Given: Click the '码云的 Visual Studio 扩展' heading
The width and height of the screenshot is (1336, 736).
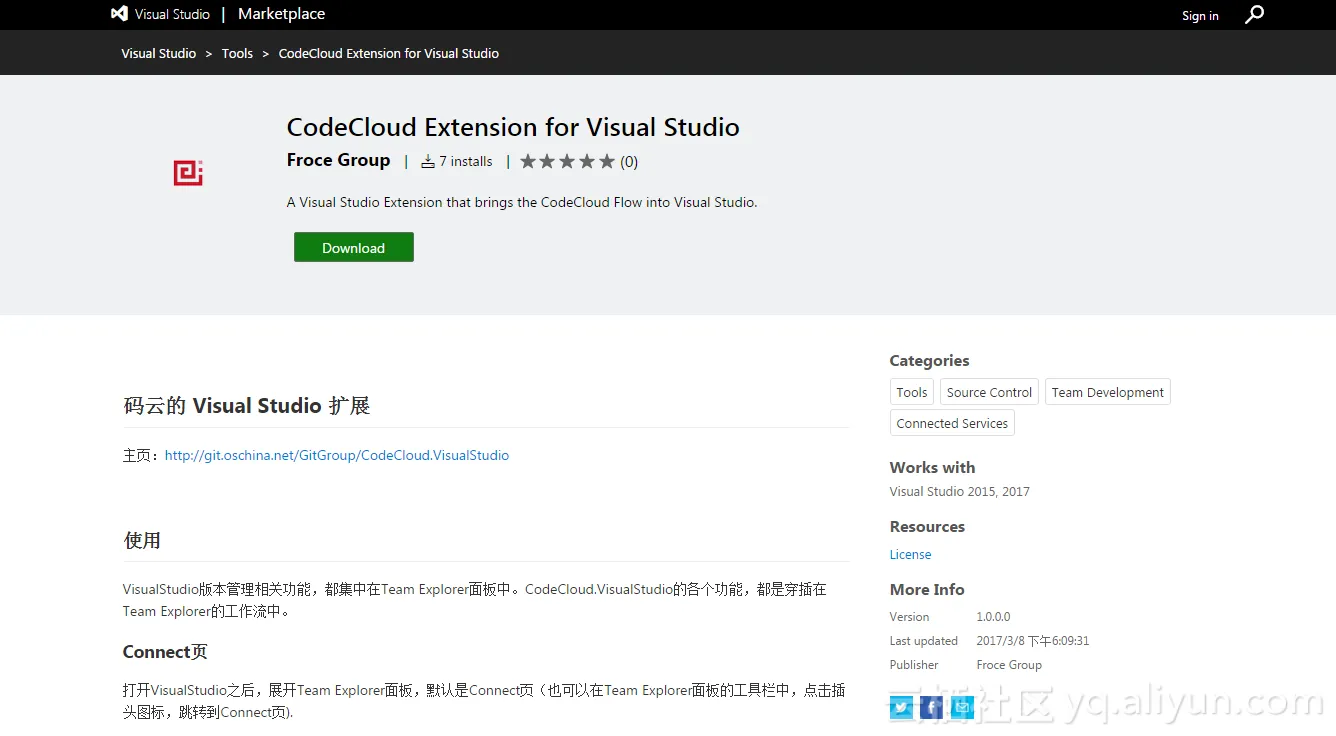Looking at the screenshot, I should (247, 405).
